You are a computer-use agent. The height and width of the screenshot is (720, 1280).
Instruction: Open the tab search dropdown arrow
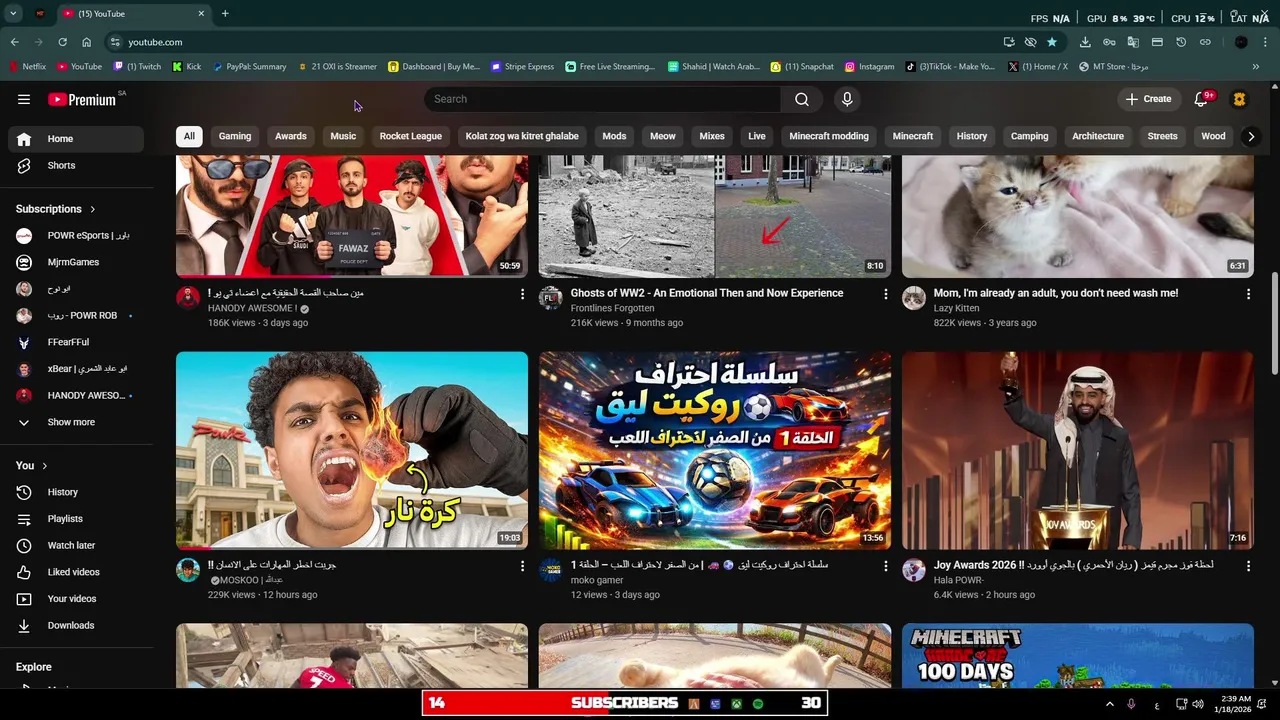(x=13, y=14)
